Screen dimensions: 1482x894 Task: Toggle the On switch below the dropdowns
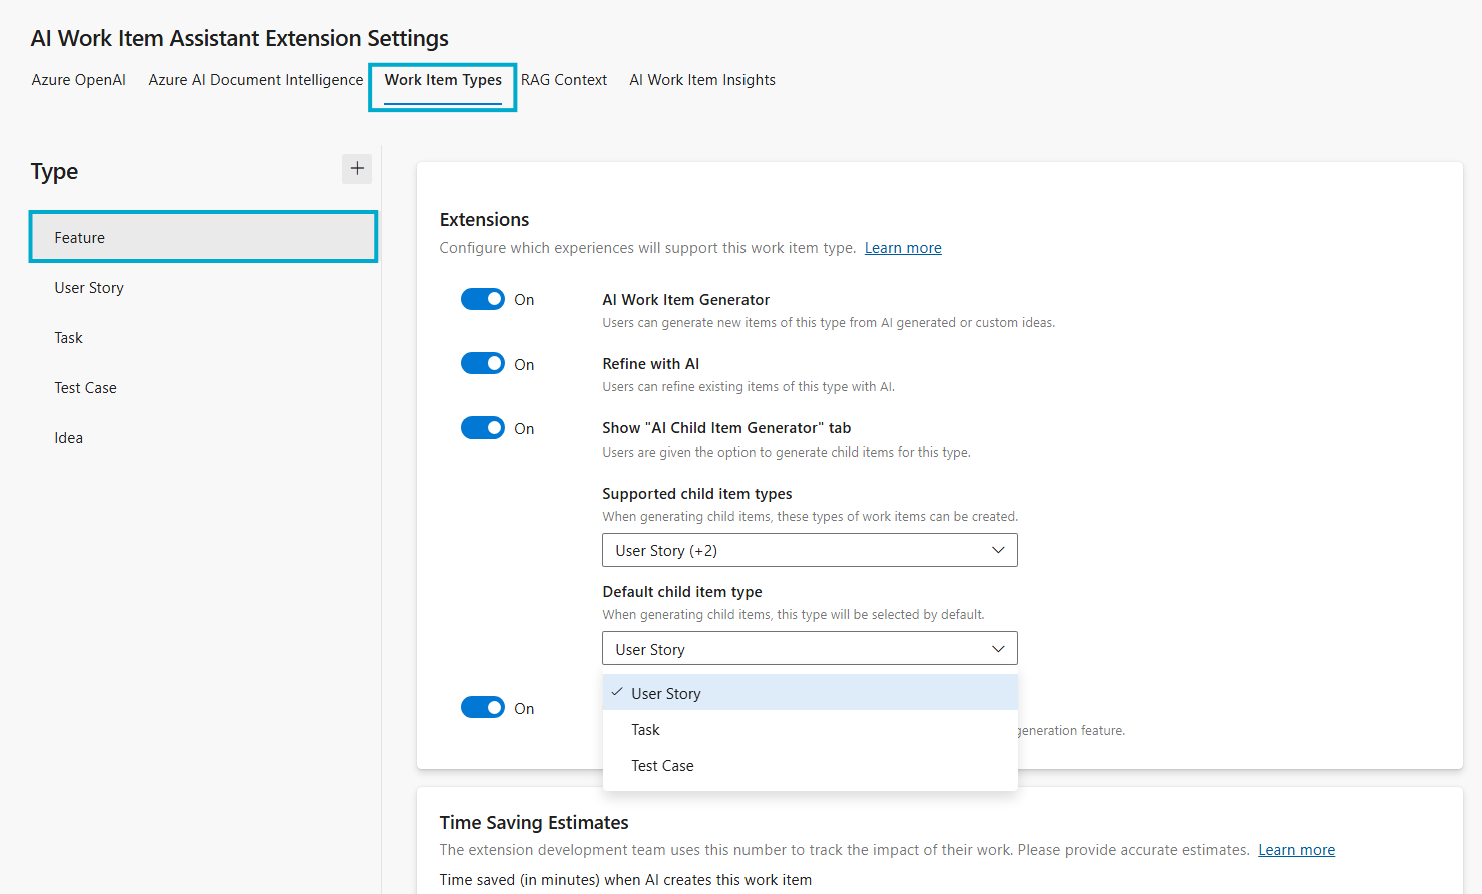pyautogui.click(x=483, y=707)
